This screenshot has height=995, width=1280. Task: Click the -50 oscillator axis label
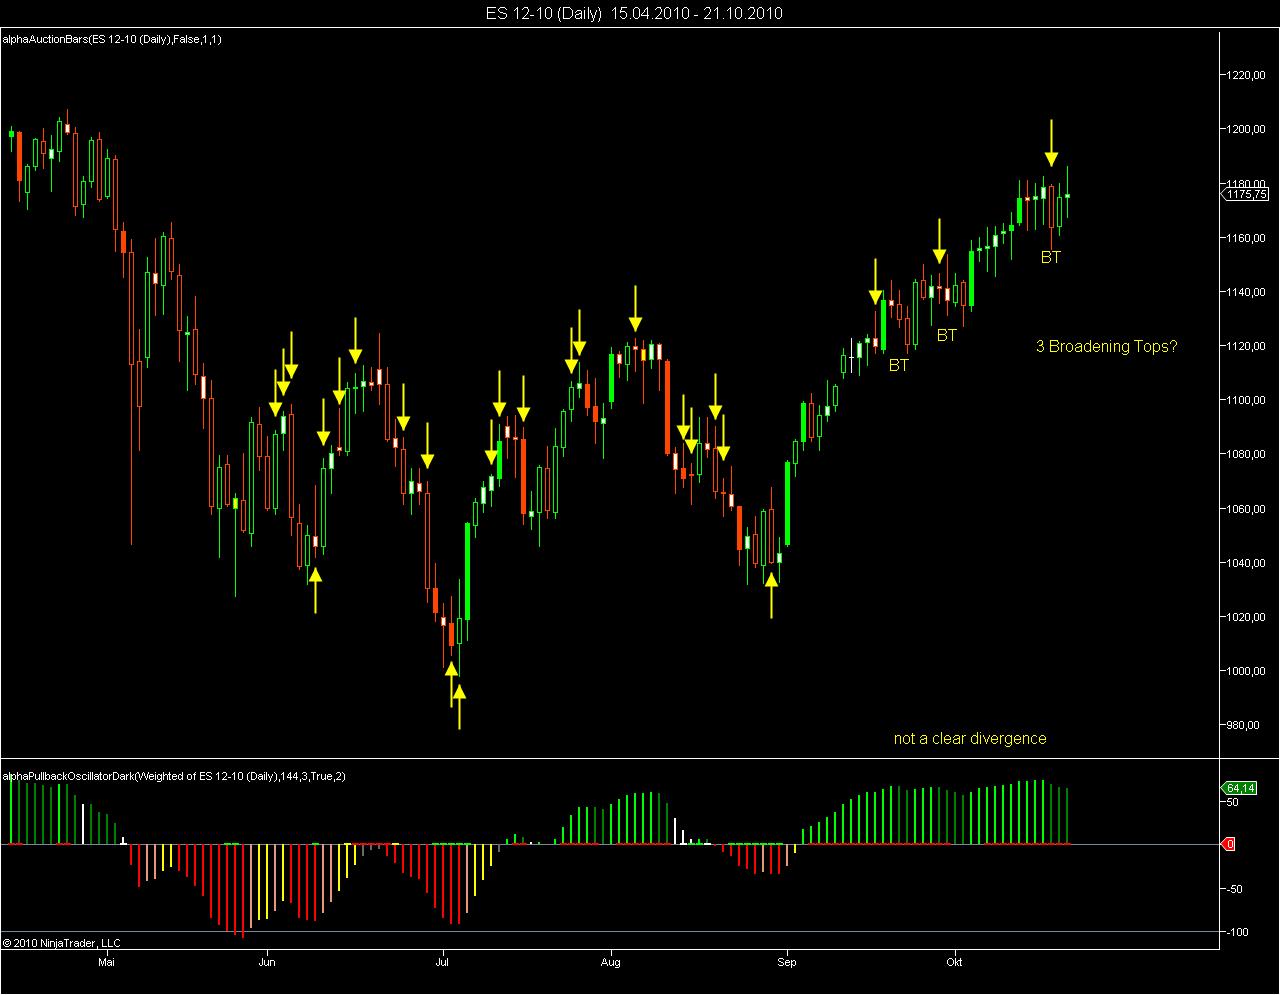pos(1234,889)
